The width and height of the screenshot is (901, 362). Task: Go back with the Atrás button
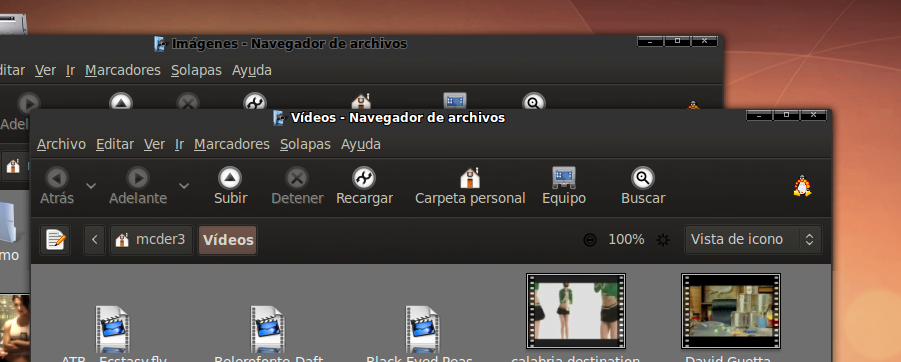57,186
